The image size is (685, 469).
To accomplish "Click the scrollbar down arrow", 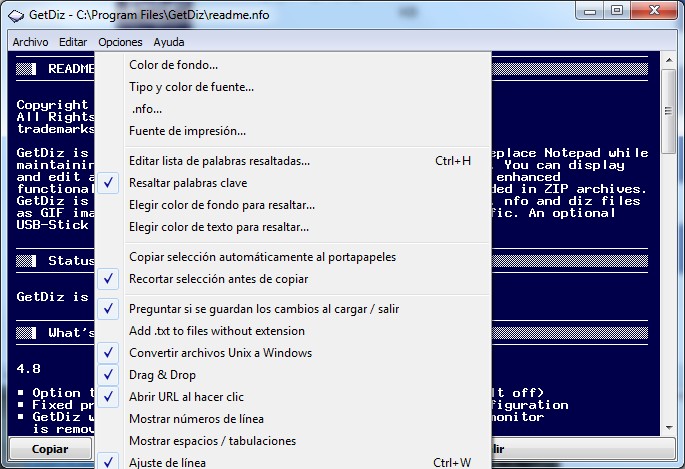I will pos(669,428).
